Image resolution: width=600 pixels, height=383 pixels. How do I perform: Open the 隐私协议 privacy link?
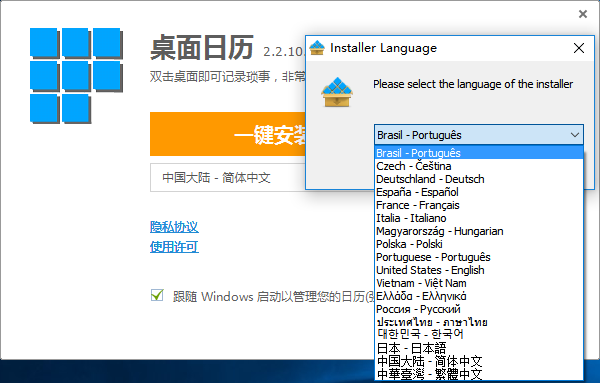(174, 227)
